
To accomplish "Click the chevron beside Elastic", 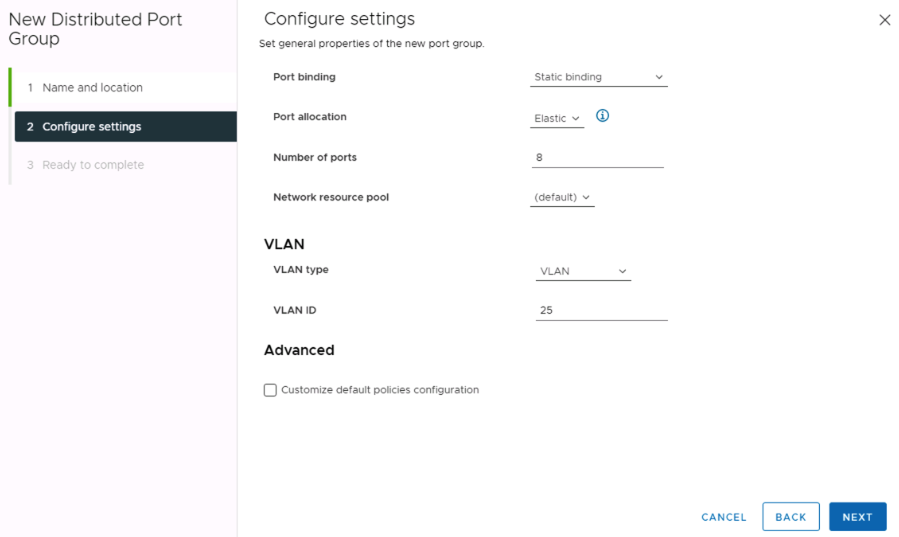I will 576,119.
